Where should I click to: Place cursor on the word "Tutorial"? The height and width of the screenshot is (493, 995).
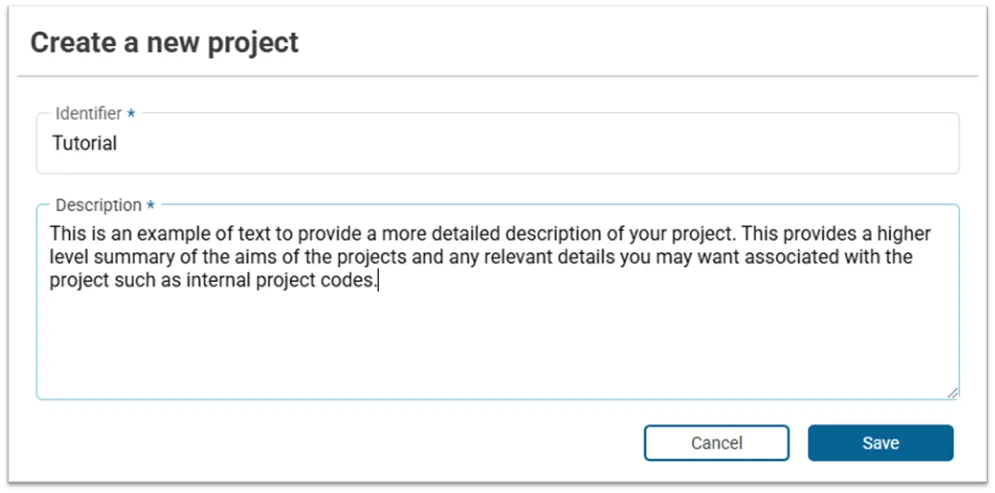point(84,143)
